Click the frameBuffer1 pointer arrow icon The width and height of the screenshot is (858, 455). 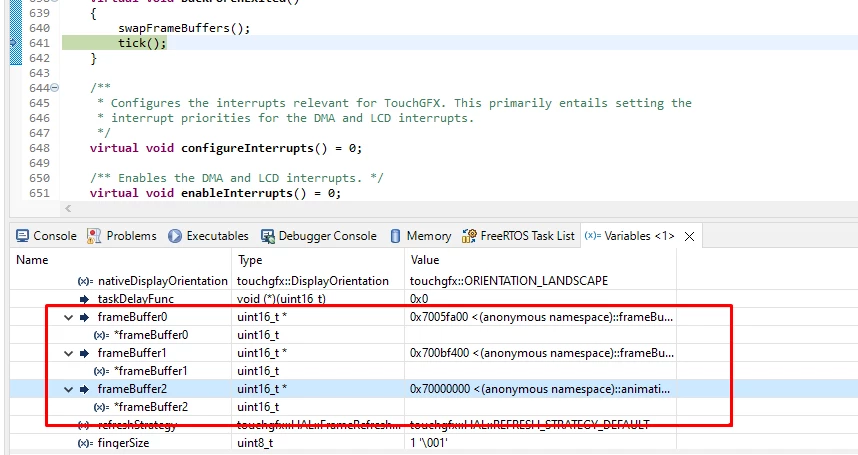tap(84, 353)
